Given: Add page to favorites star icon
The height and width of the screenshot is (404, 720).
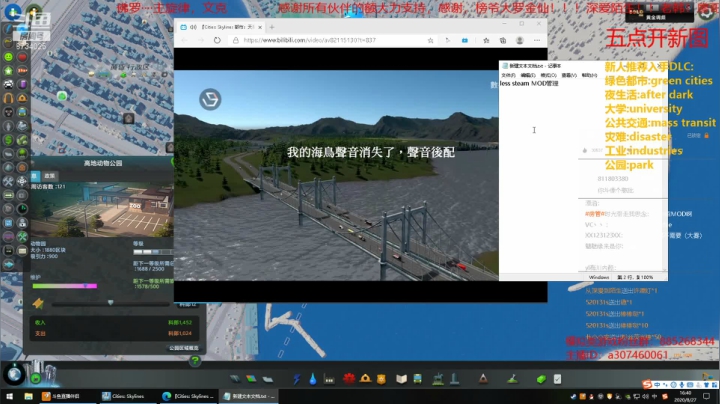Looking at the screenshot, I should 431,40.
